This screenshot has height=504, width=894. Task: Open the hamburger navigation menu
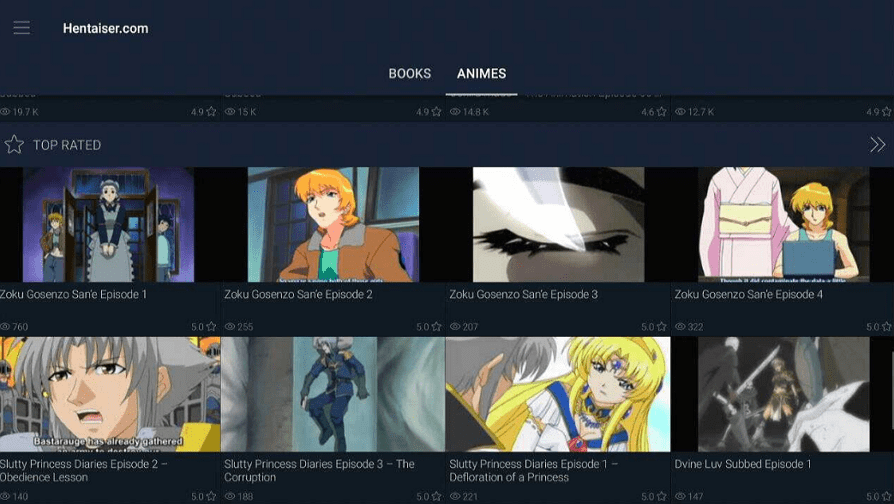(x=22, y=28)
